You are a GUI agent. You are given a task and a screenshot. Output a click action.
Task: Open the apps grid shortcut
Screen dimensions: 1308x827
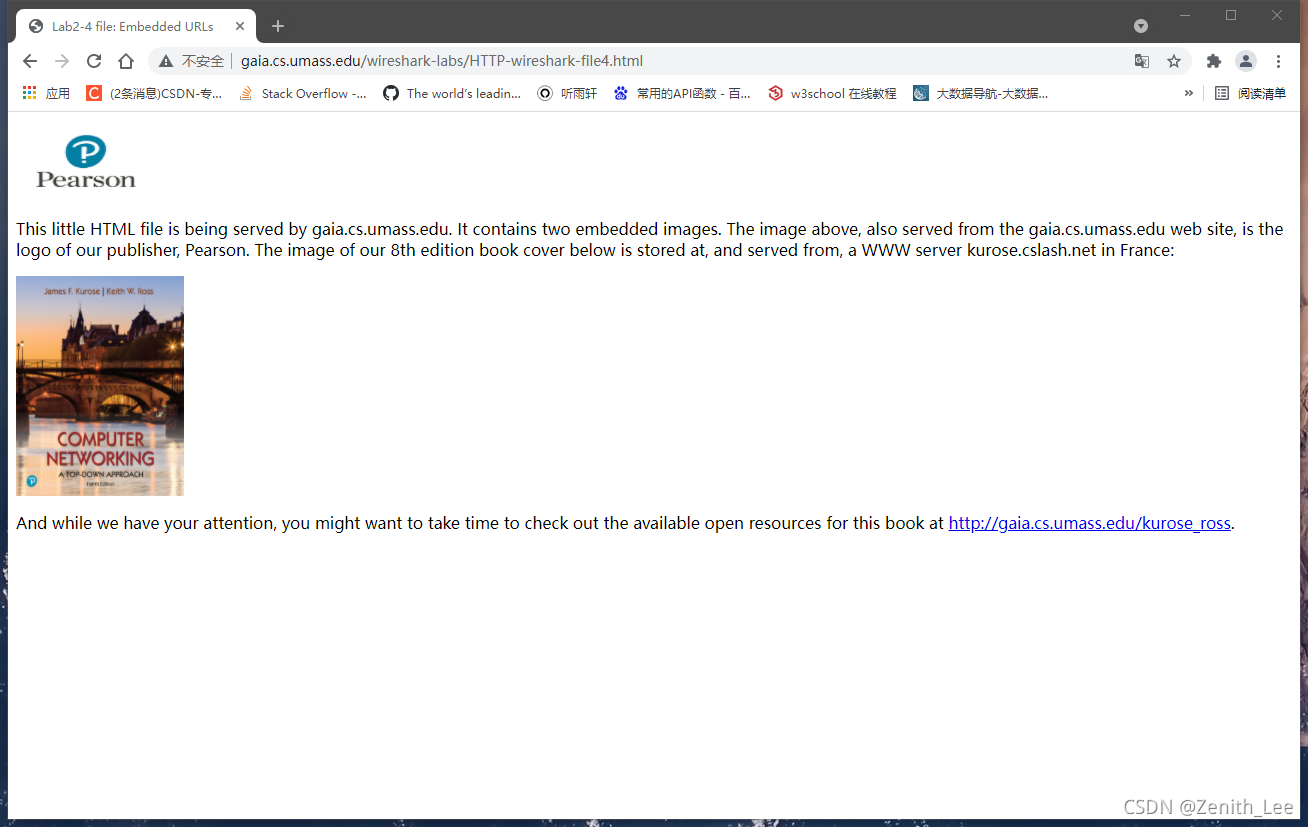point(46,93)
